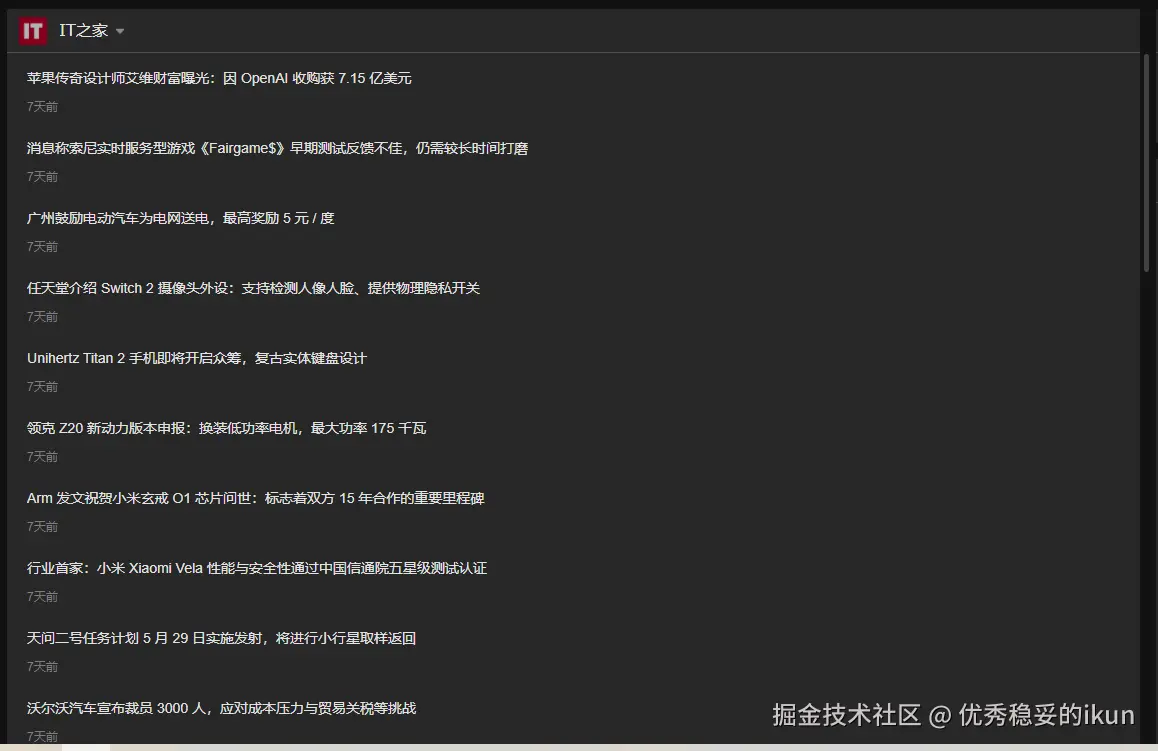
Task: Click the timestamp under the 天问二号 article
Action: click(x=41, y=666)
